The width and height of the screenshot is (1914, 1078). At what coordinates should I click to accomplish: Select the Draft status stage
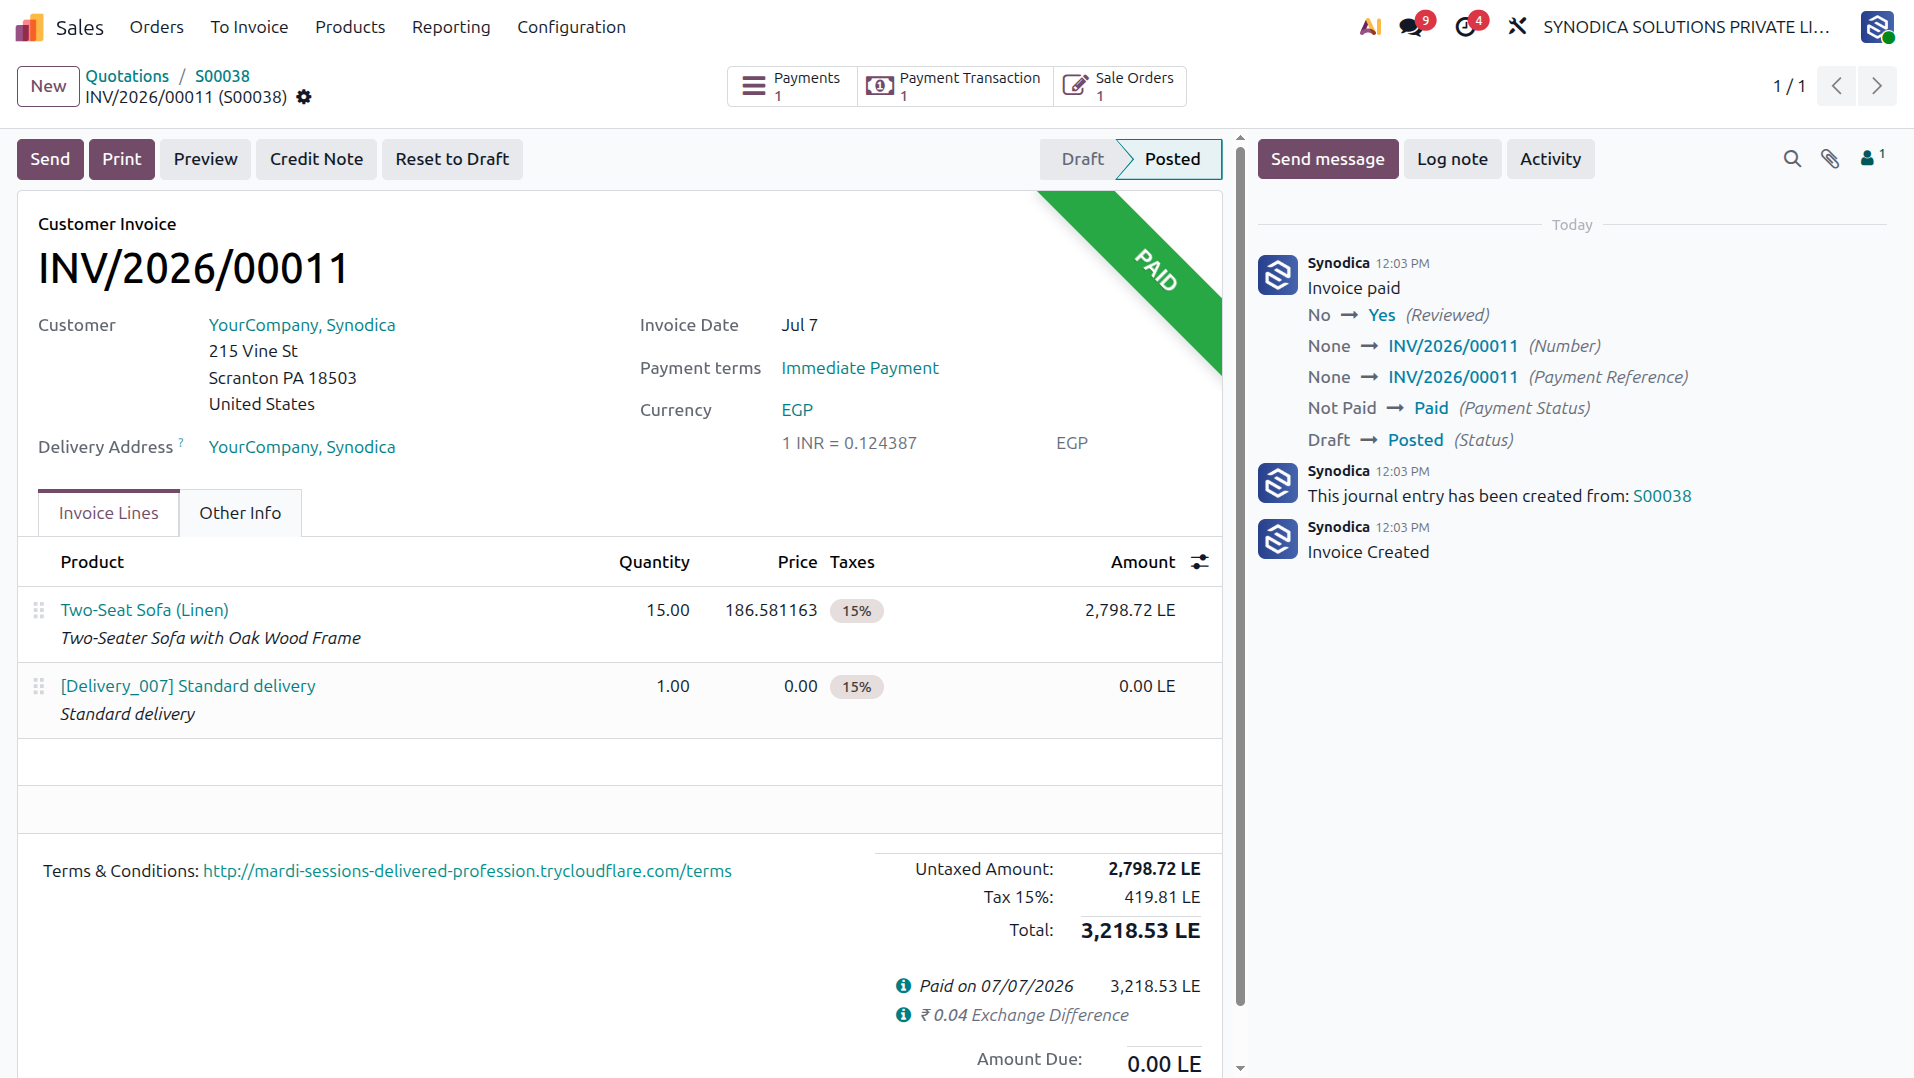coord(1080,159)
